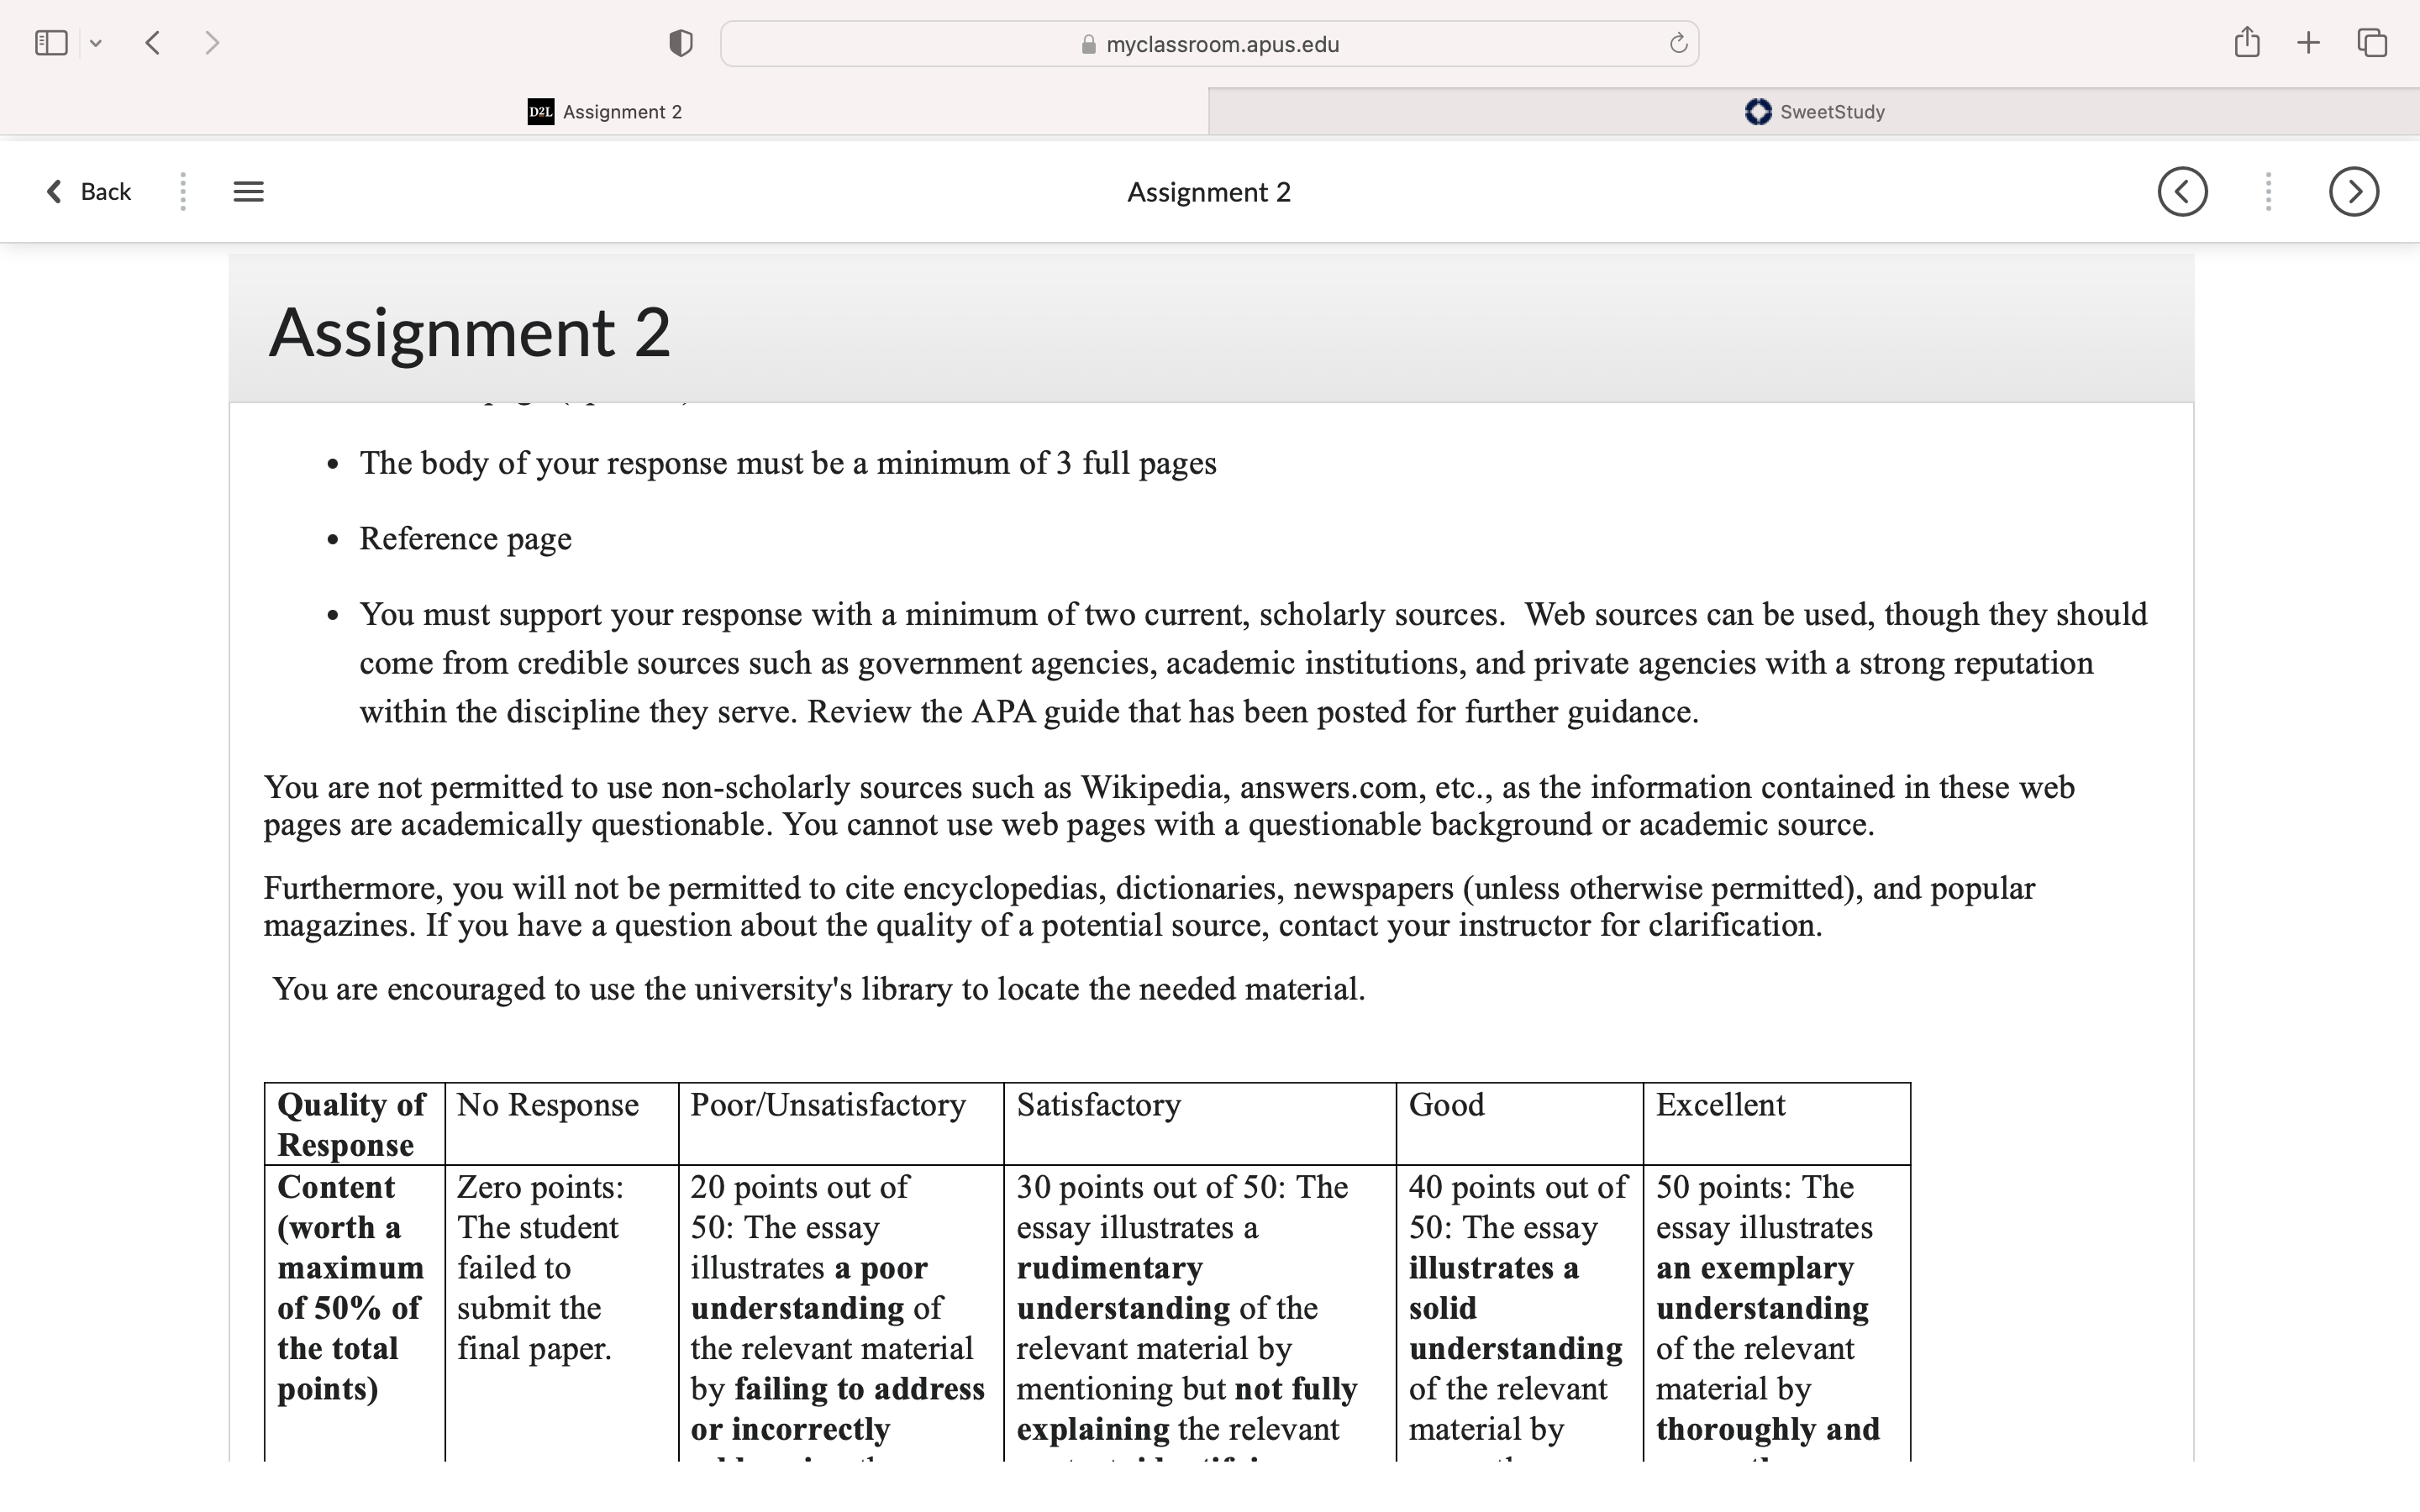Switch to the SweetStudy tab
The image size is (2420, 1512).
point(1814,112)
